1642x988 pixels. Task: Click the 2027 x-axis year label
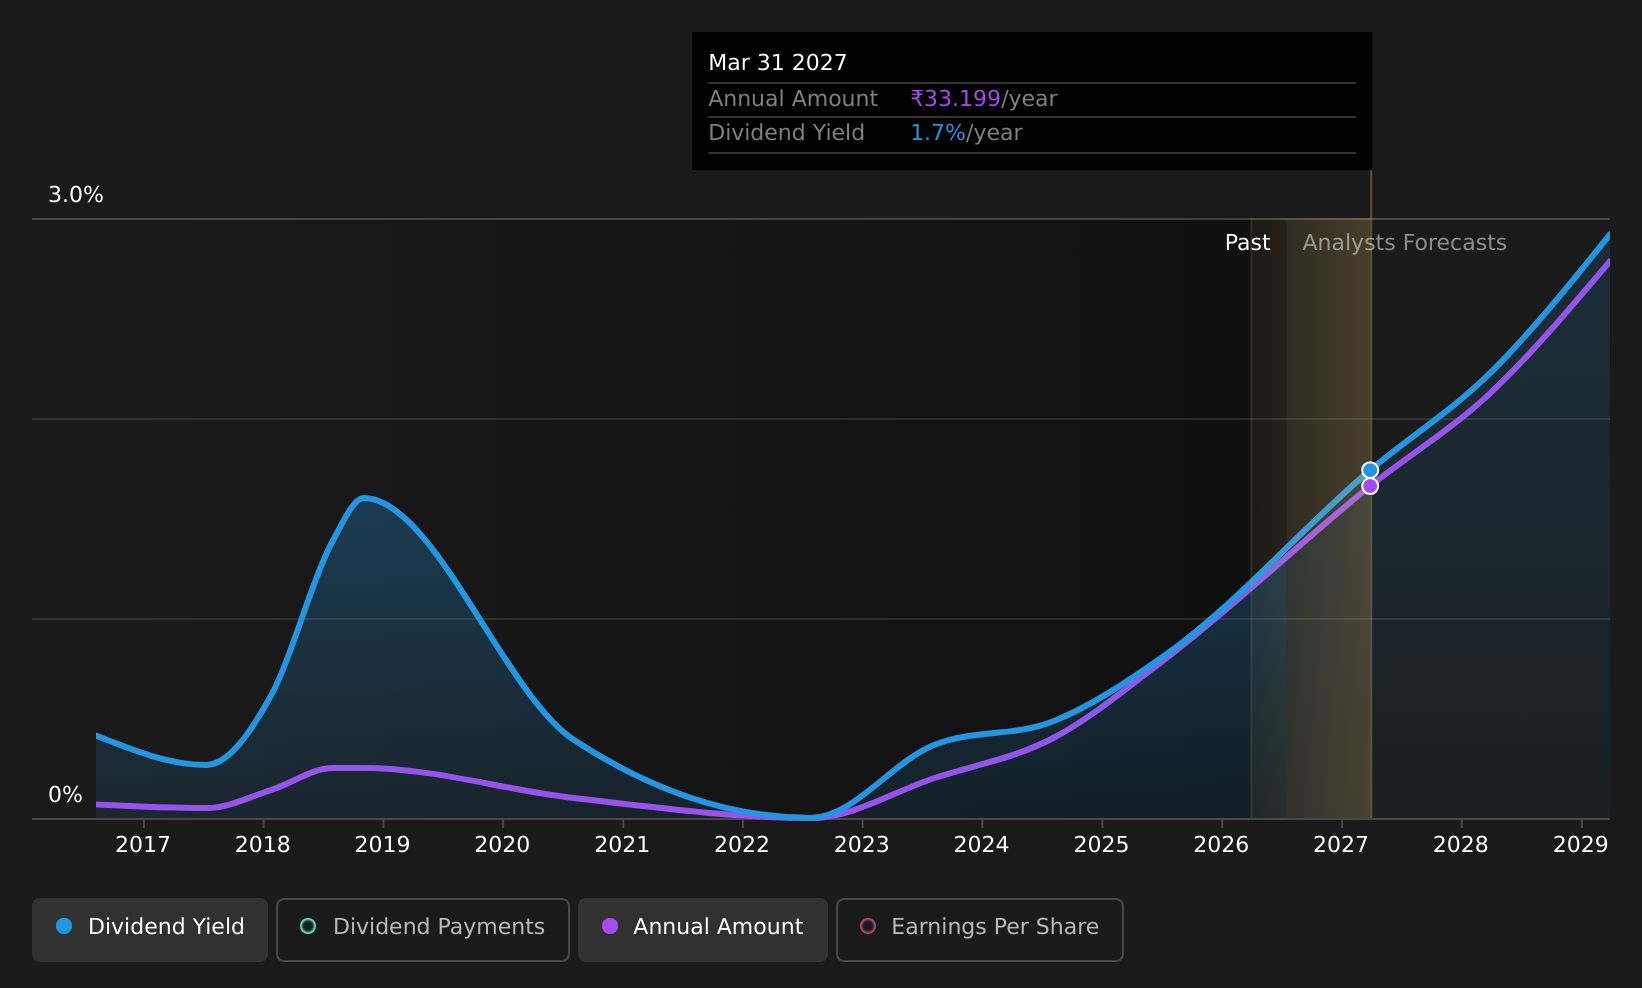1341,845
